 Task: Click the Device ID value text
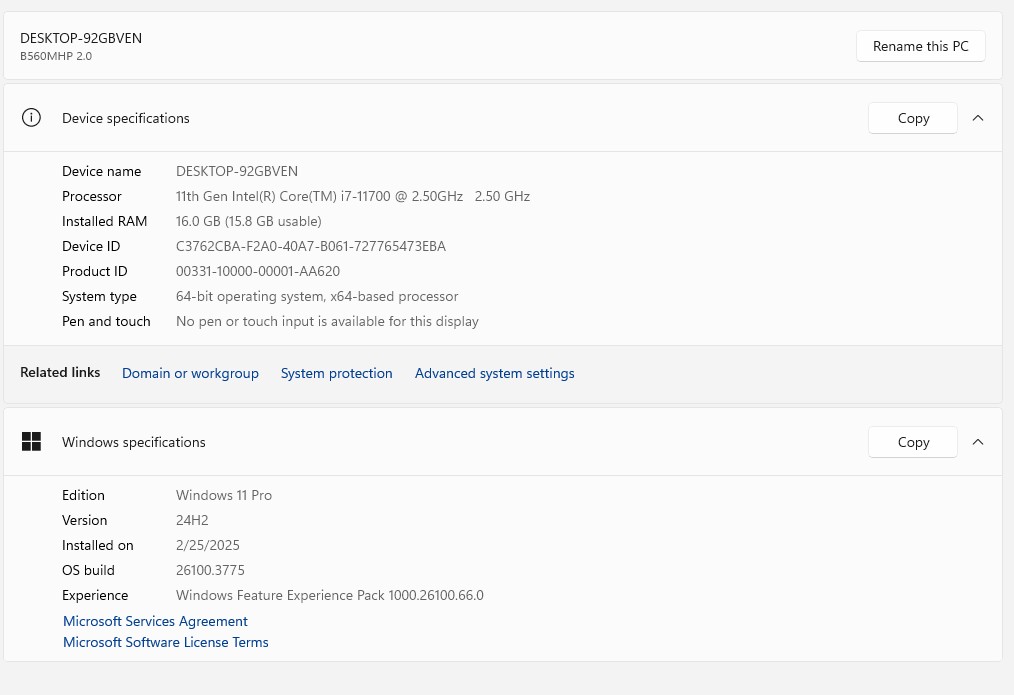pyautogui.click(x=311, y=246)
